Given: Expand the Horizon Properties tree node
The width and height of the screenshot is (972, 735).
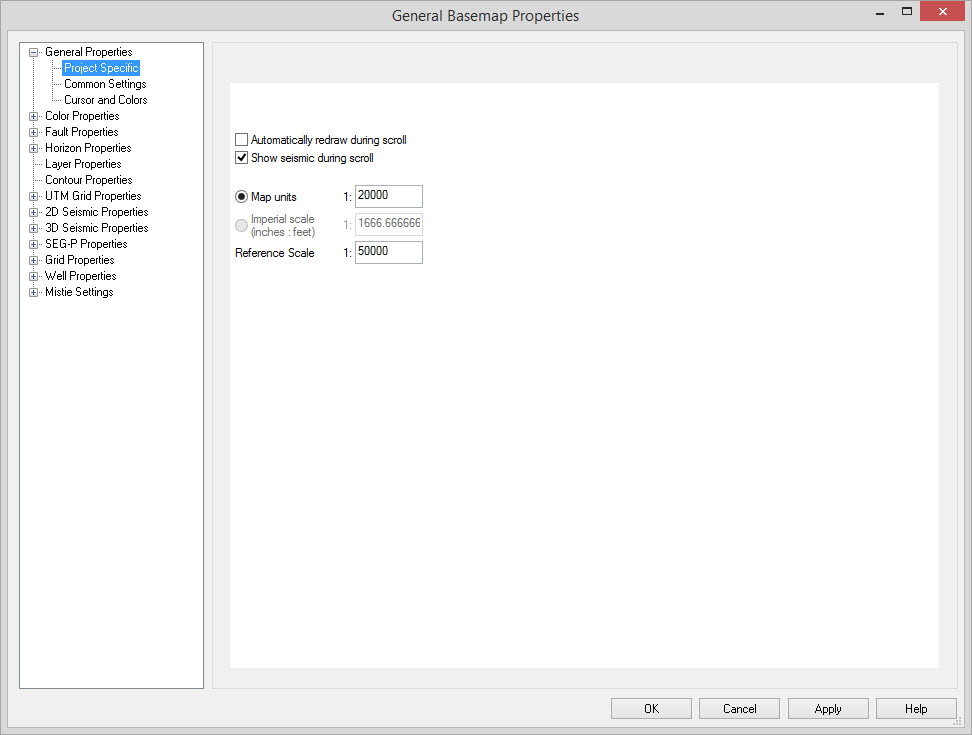Looking at the screenshot, I should (x=34, y=148).
